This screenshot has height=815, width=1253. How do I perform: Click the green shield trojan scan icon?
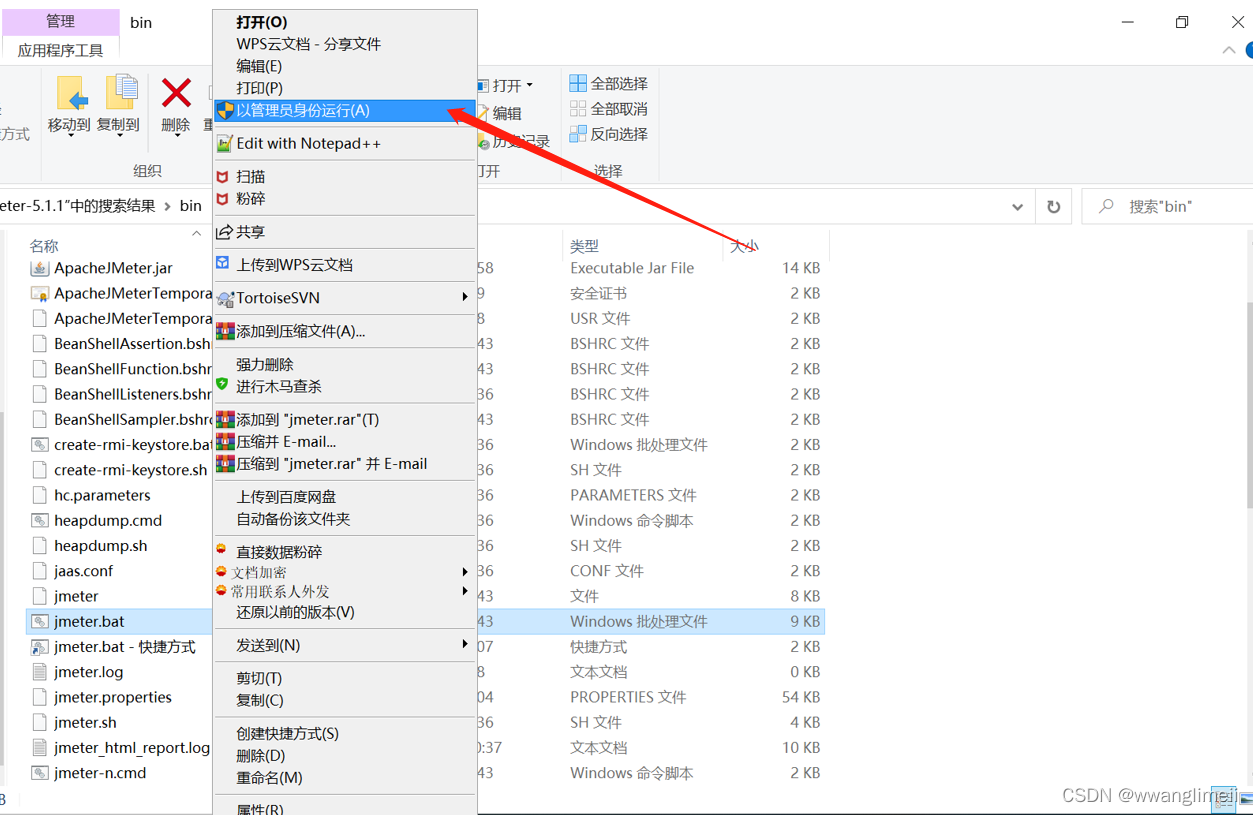(x=222, y=384)
